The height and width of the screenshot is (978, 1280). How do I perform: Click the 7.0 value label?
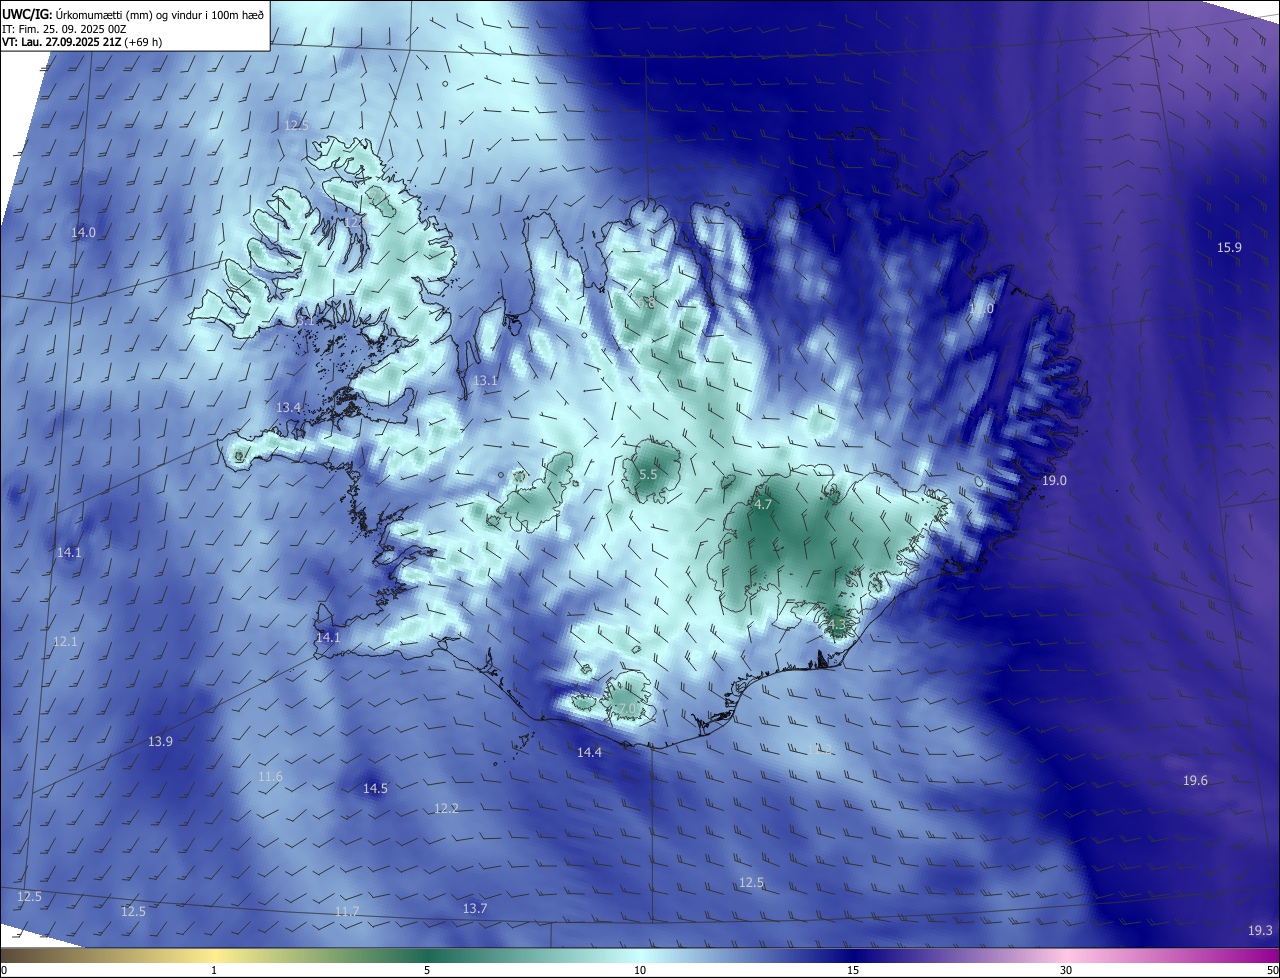(627, 708)
